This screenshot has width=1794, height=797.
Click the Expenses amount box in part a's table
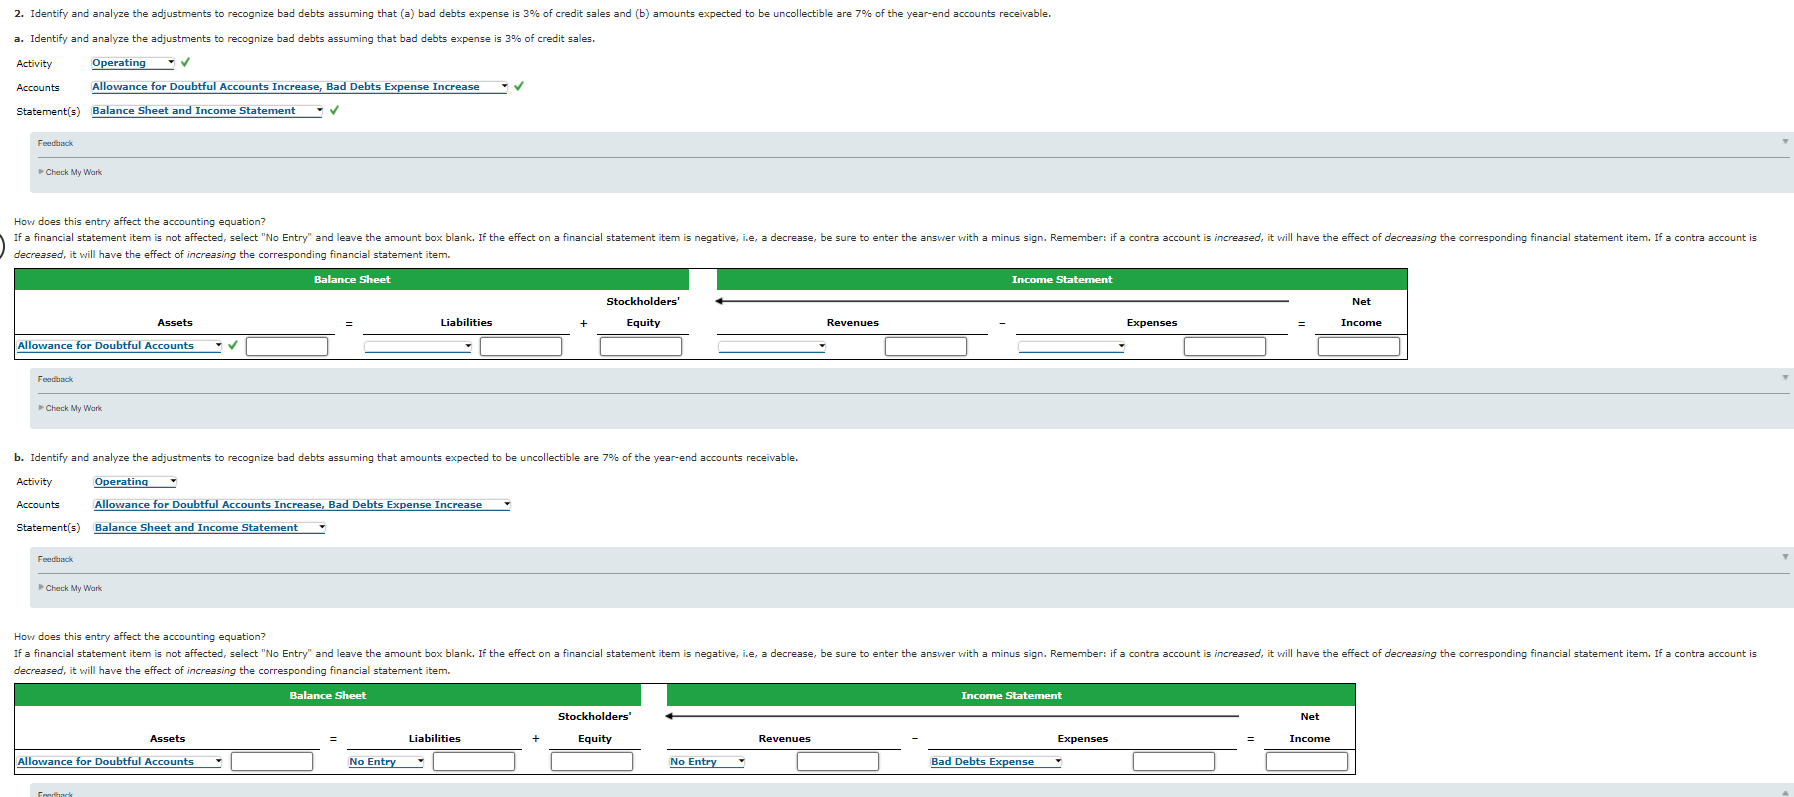point(1225,346)
